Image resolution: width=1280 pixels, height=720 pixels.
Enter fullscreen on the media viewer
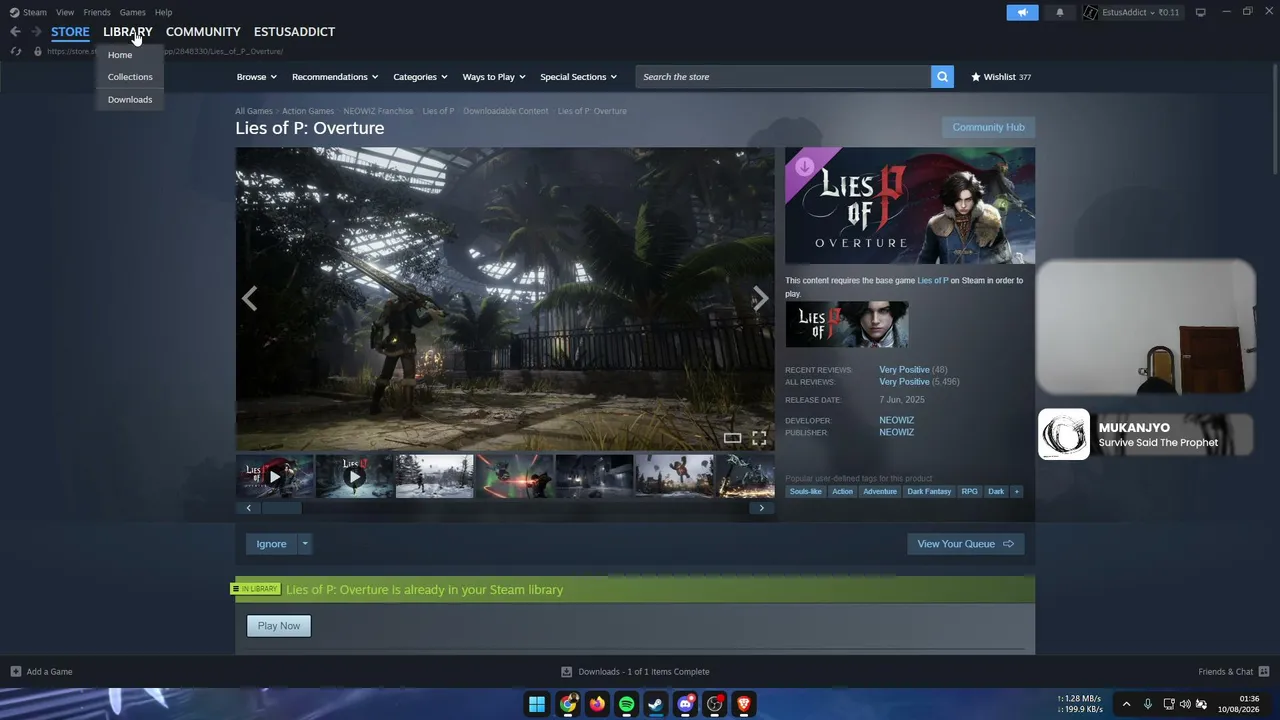(x=759, y=438)
